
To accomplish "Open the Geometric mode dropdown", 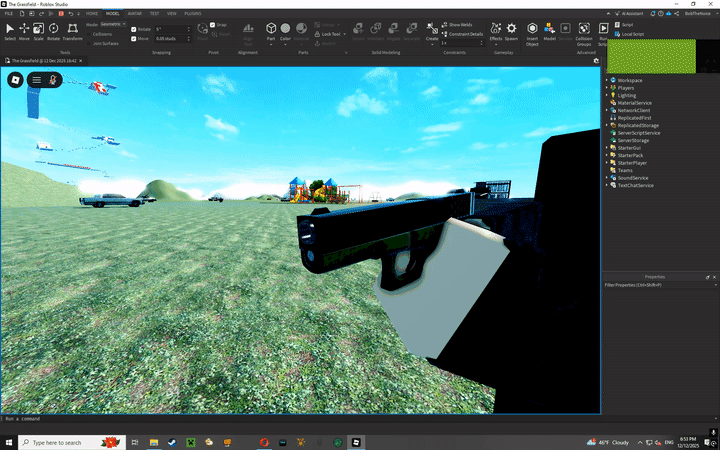I will (113, 24).
